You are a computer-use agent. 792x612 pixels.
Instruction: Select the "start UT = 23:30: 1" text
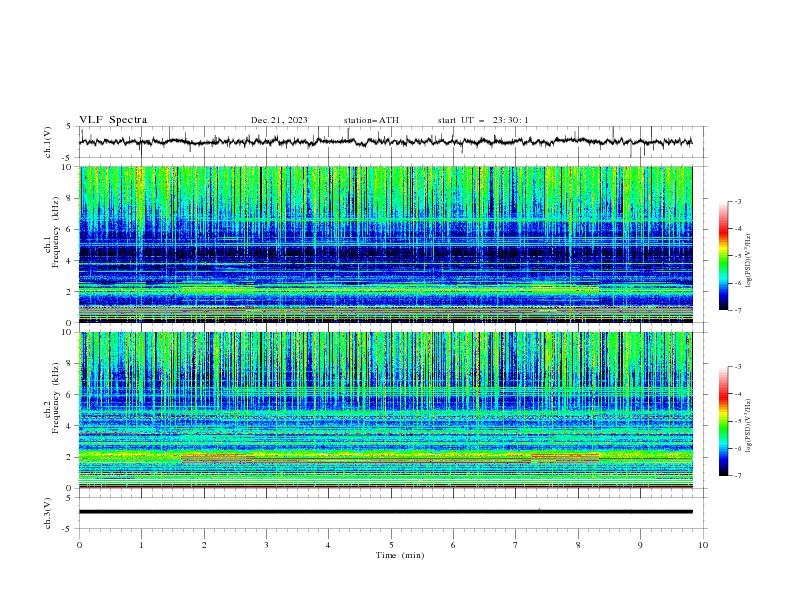(x=483, y=120)
